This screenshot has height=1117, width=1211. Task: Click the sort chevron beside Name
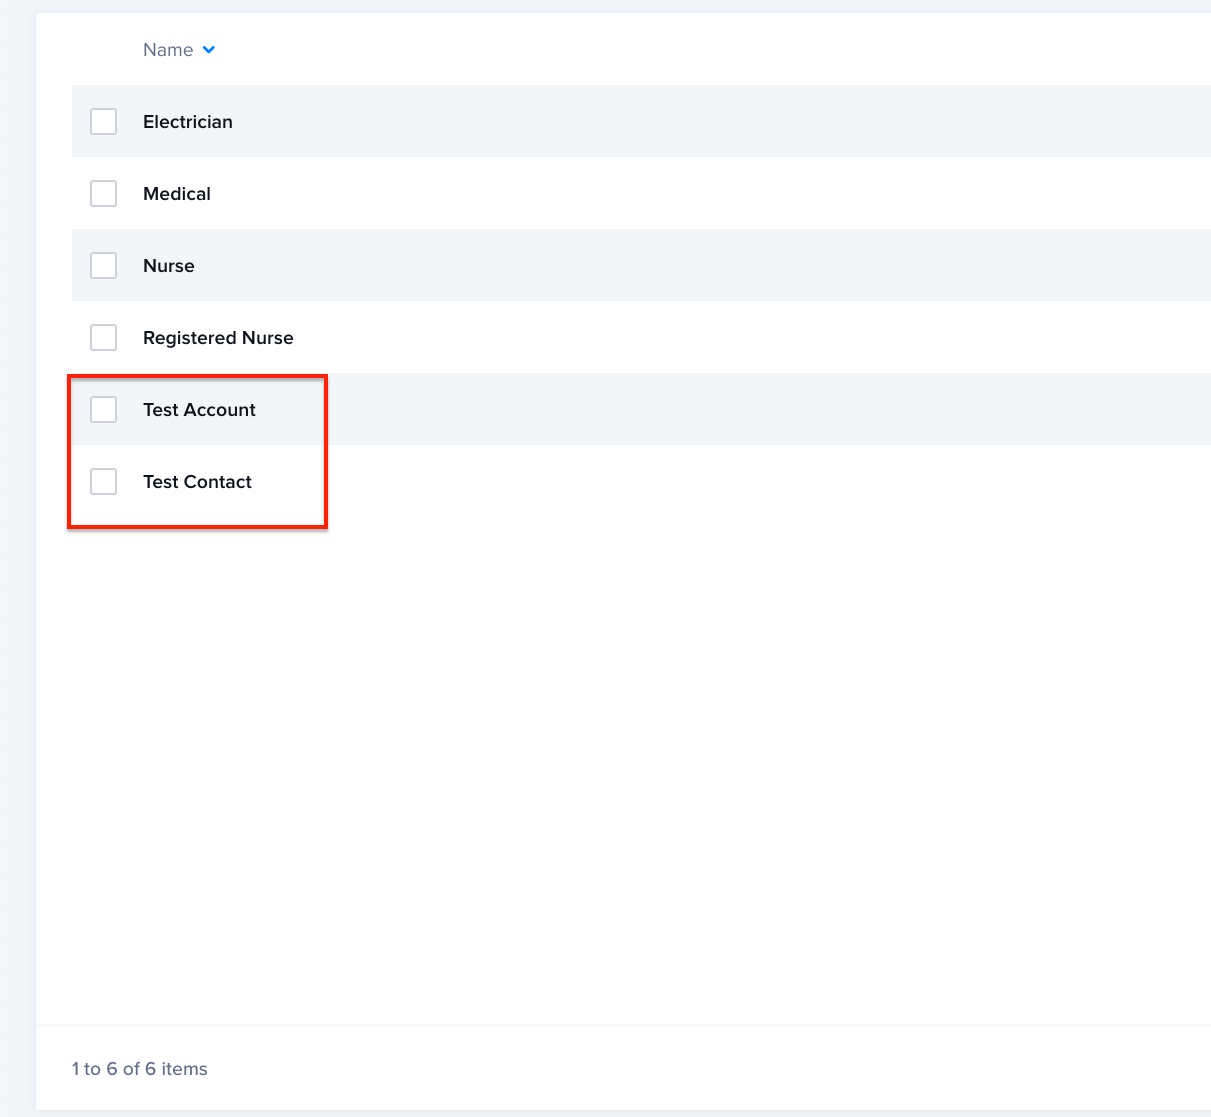click(x=208, y=50)
